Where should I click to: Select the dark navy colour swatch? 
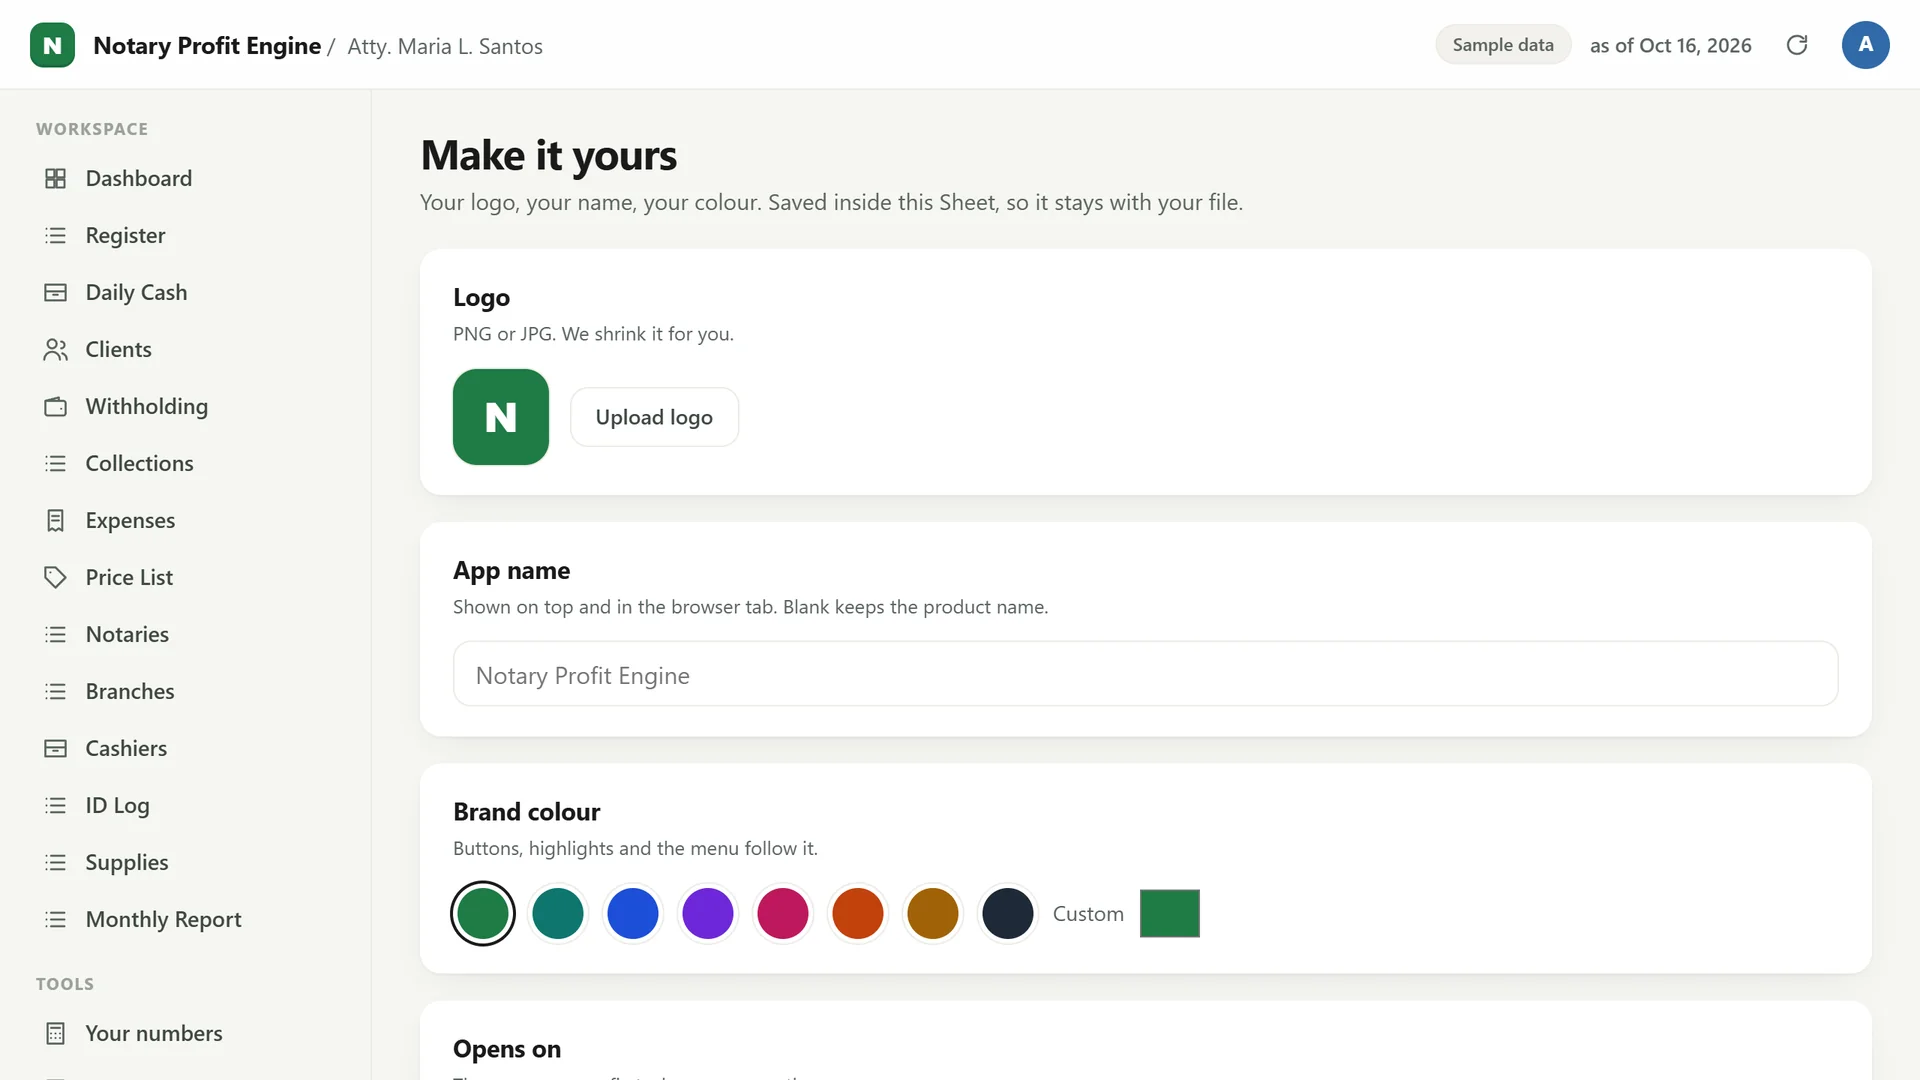[1008, 913]
